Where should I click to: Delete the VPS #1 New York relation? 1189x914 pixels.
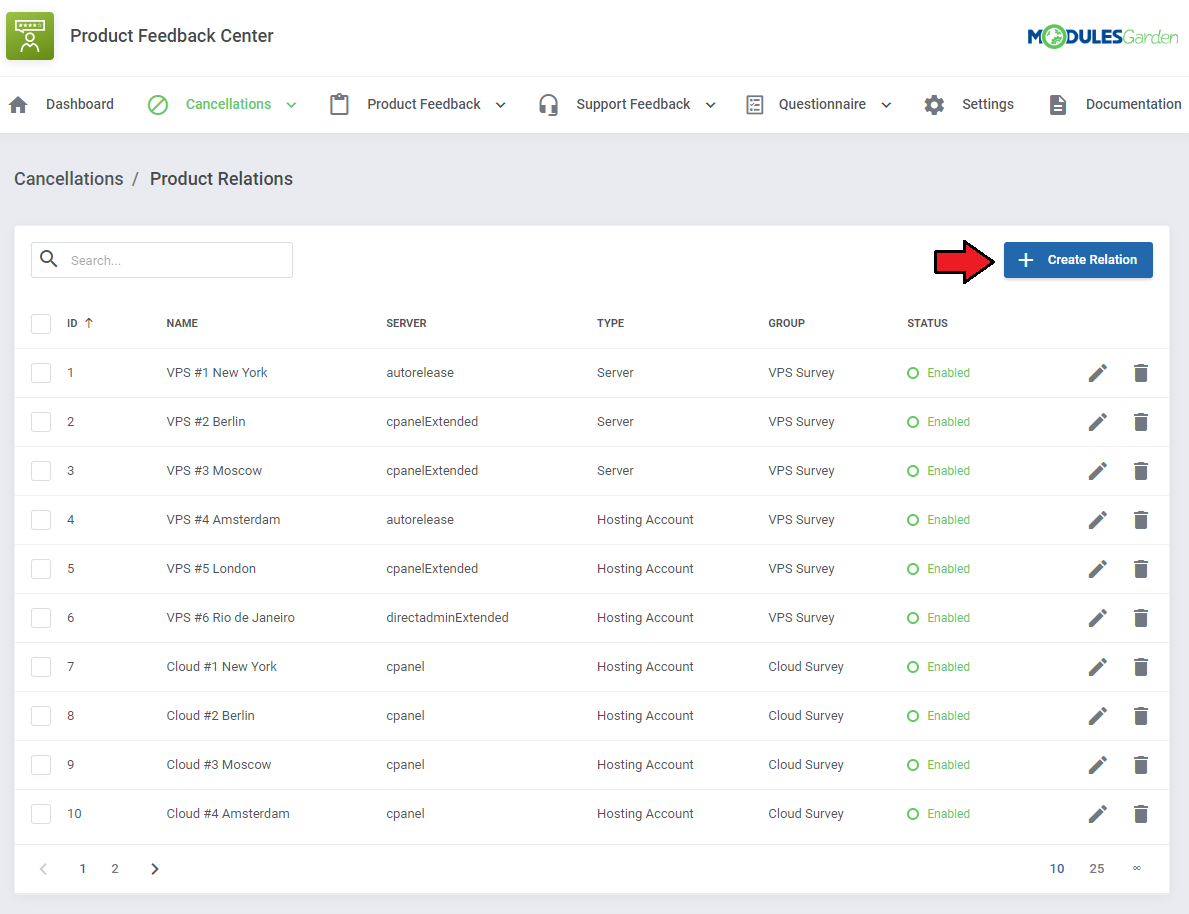coord(1140,373)
